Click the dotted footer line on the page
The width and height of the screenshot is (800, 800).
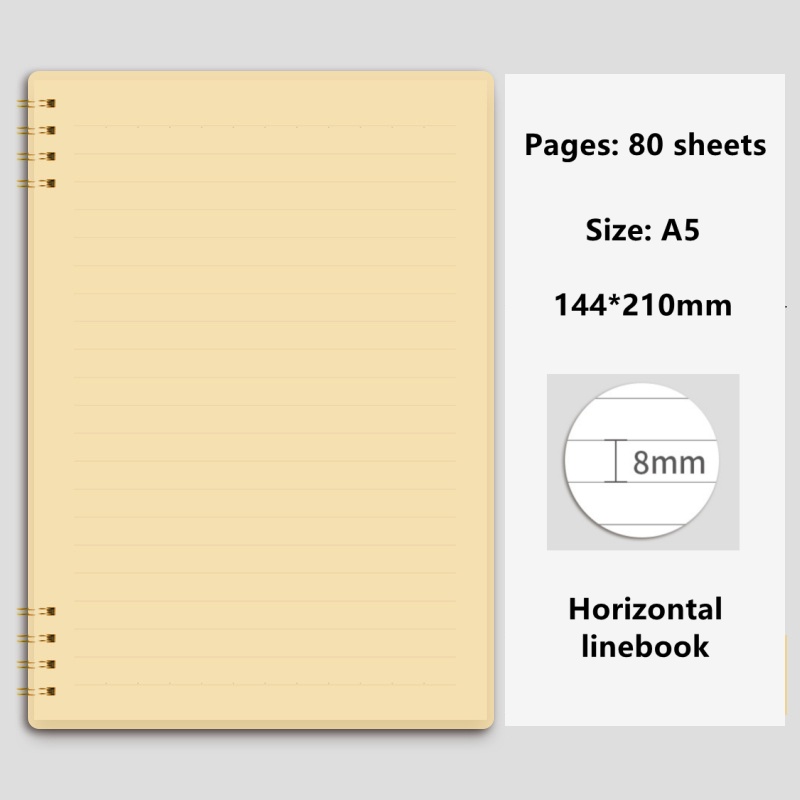click(265, 684)
